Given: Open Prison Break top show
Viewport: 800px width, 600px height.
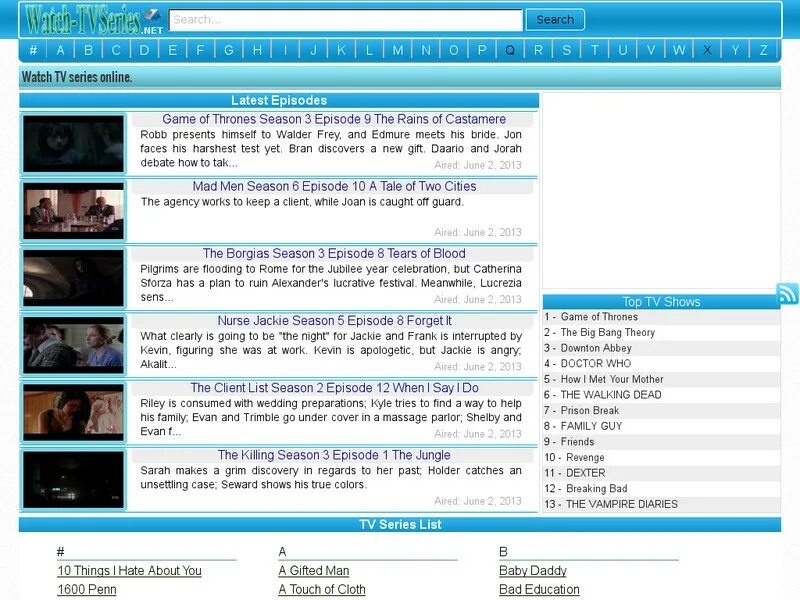Looking at the screenshot, I should click(x=590, y=411).
